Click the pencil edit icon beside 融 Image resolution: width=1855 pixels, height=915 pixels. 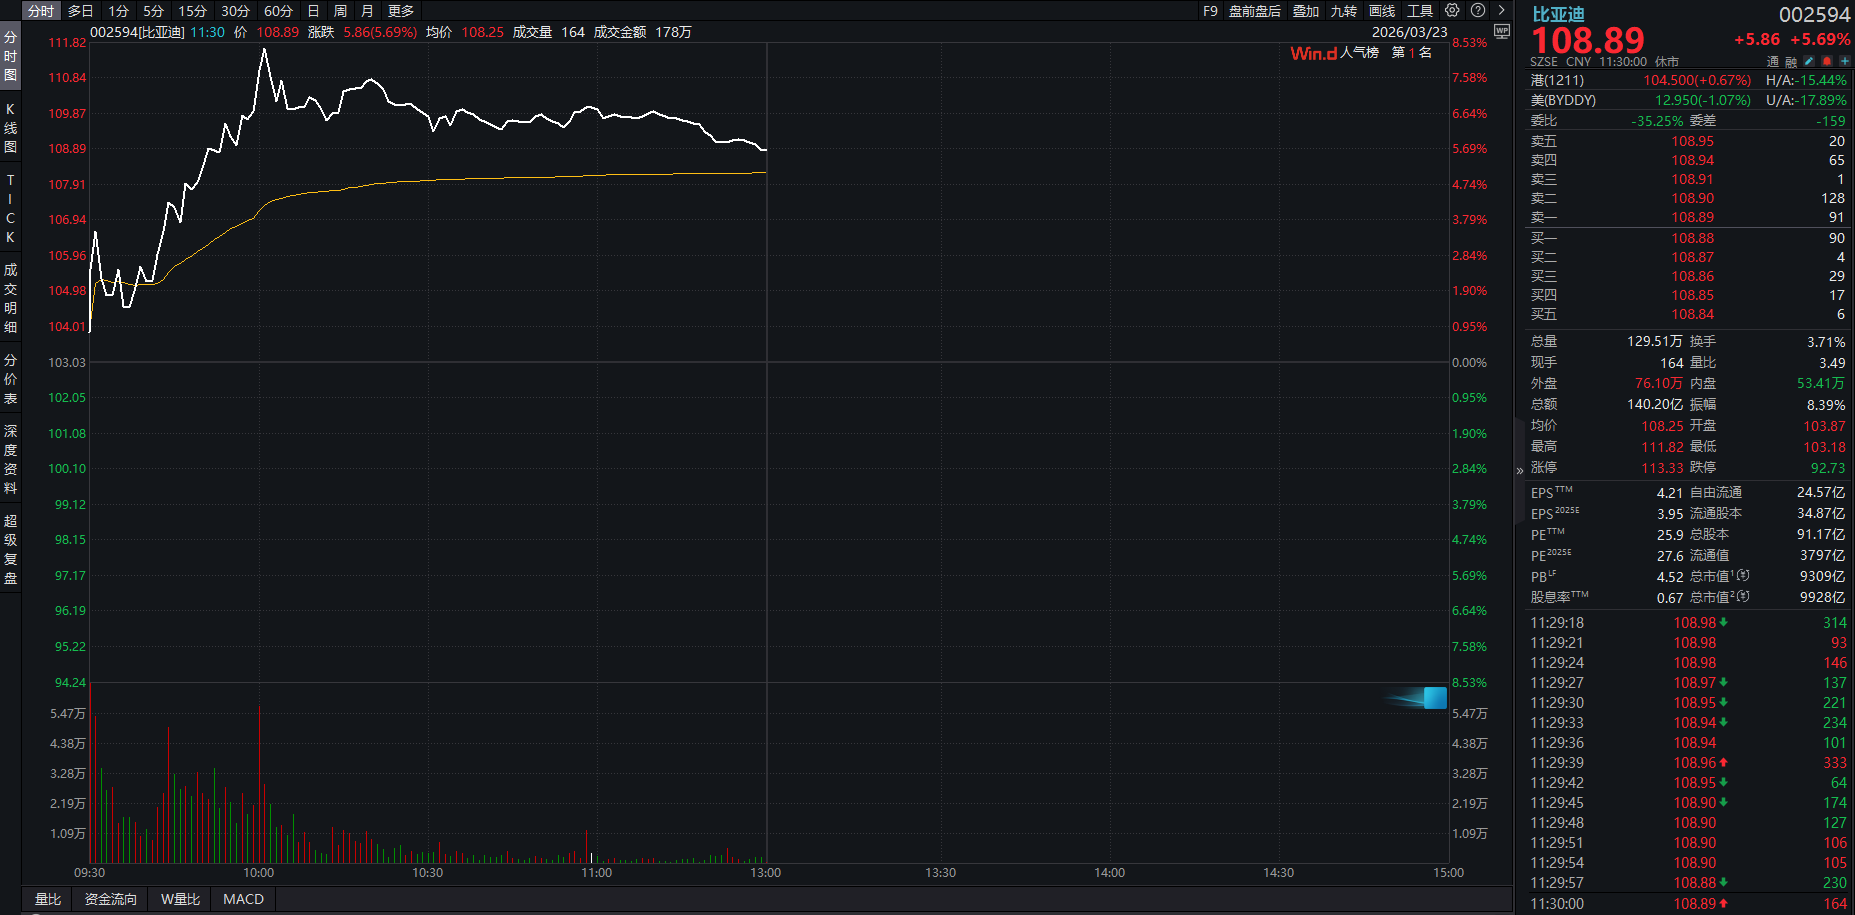[x=1809, y=62]
